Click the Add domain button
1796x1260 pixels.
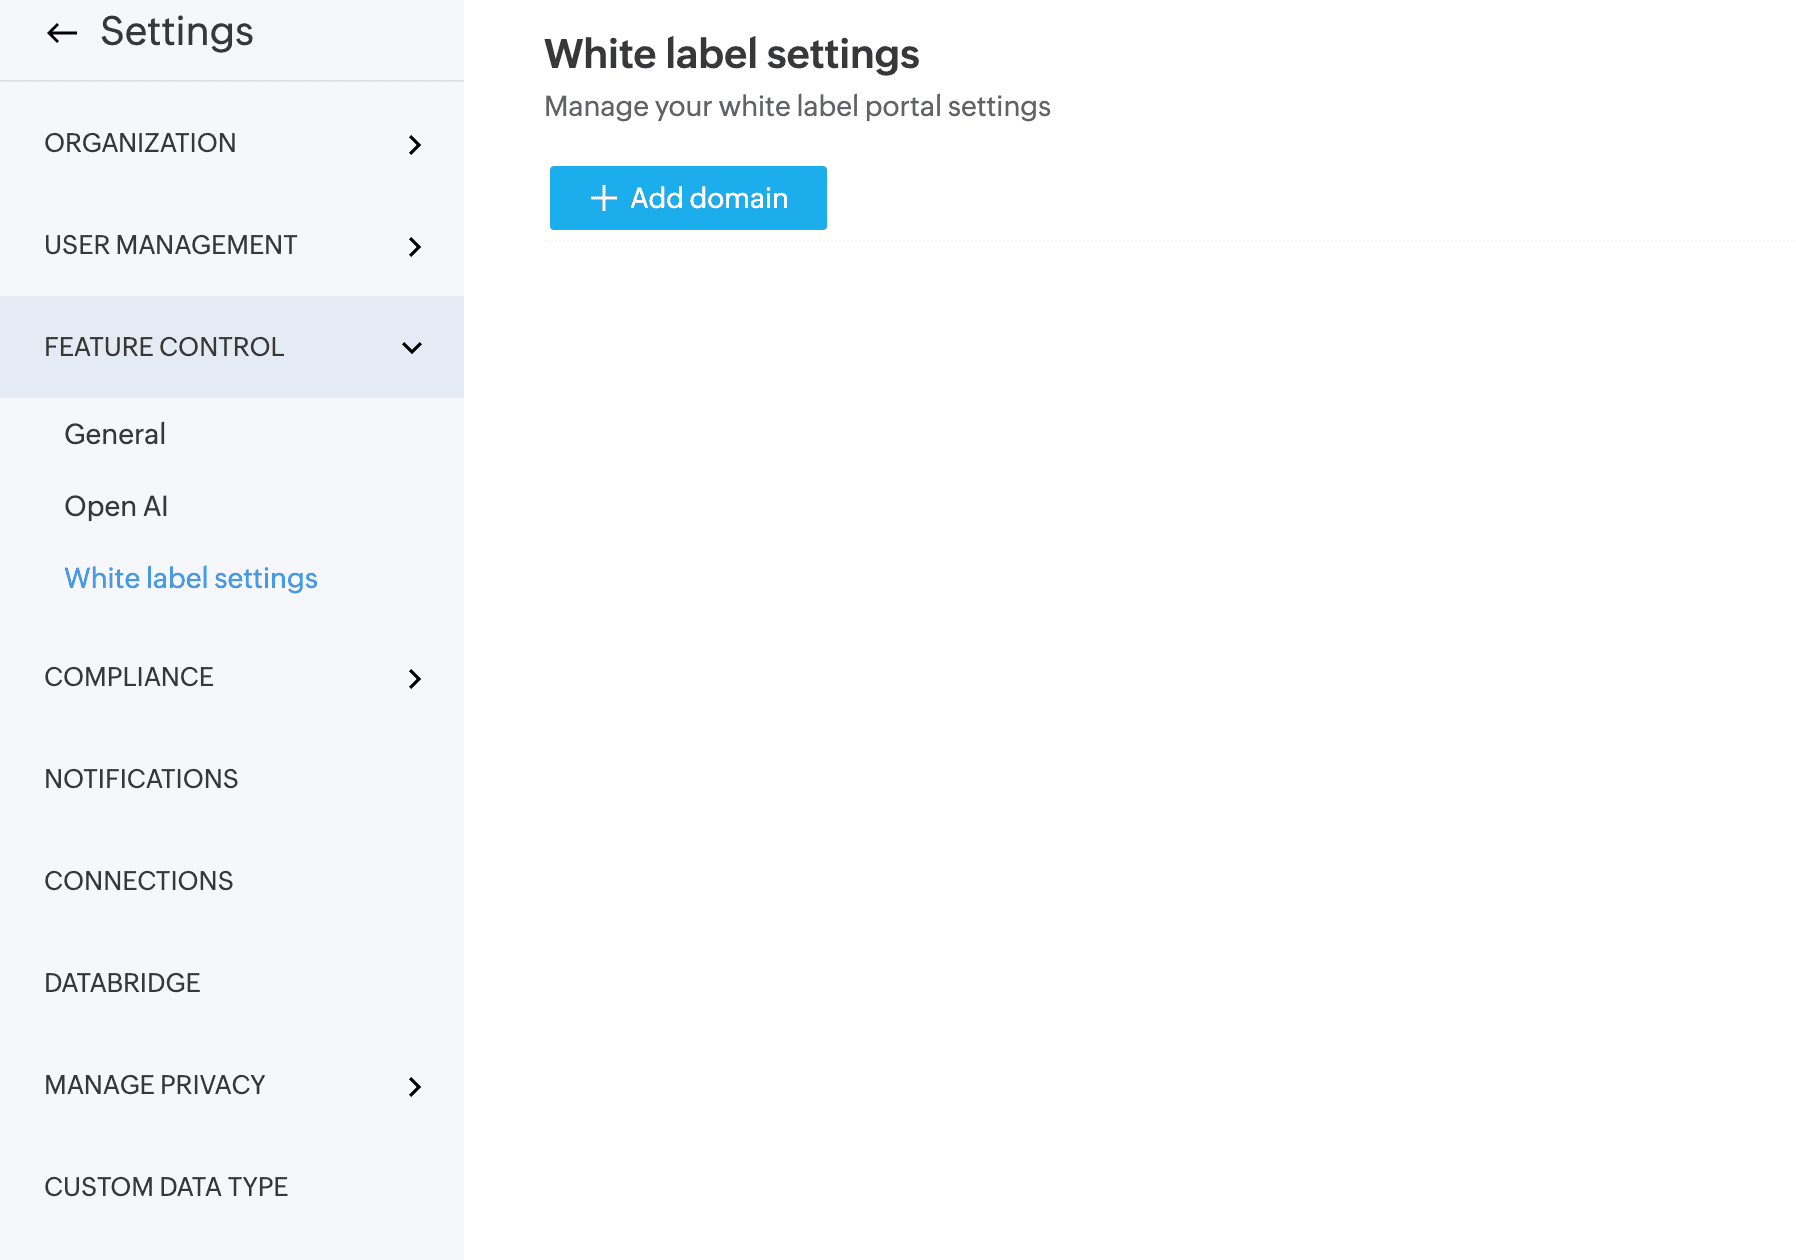688,198
